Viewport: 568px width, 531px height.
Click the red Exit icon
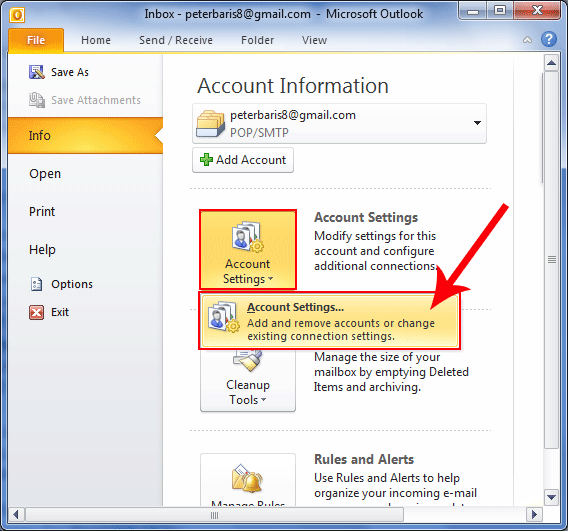point(37,312)
